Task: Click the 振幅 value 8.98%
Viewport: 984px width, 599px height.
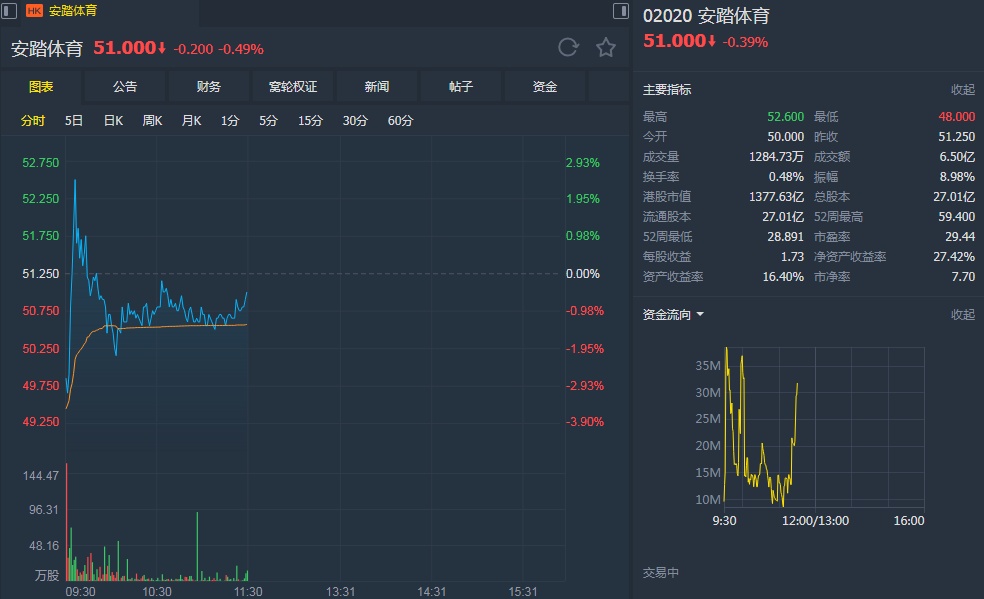Action: coord(957,177)
